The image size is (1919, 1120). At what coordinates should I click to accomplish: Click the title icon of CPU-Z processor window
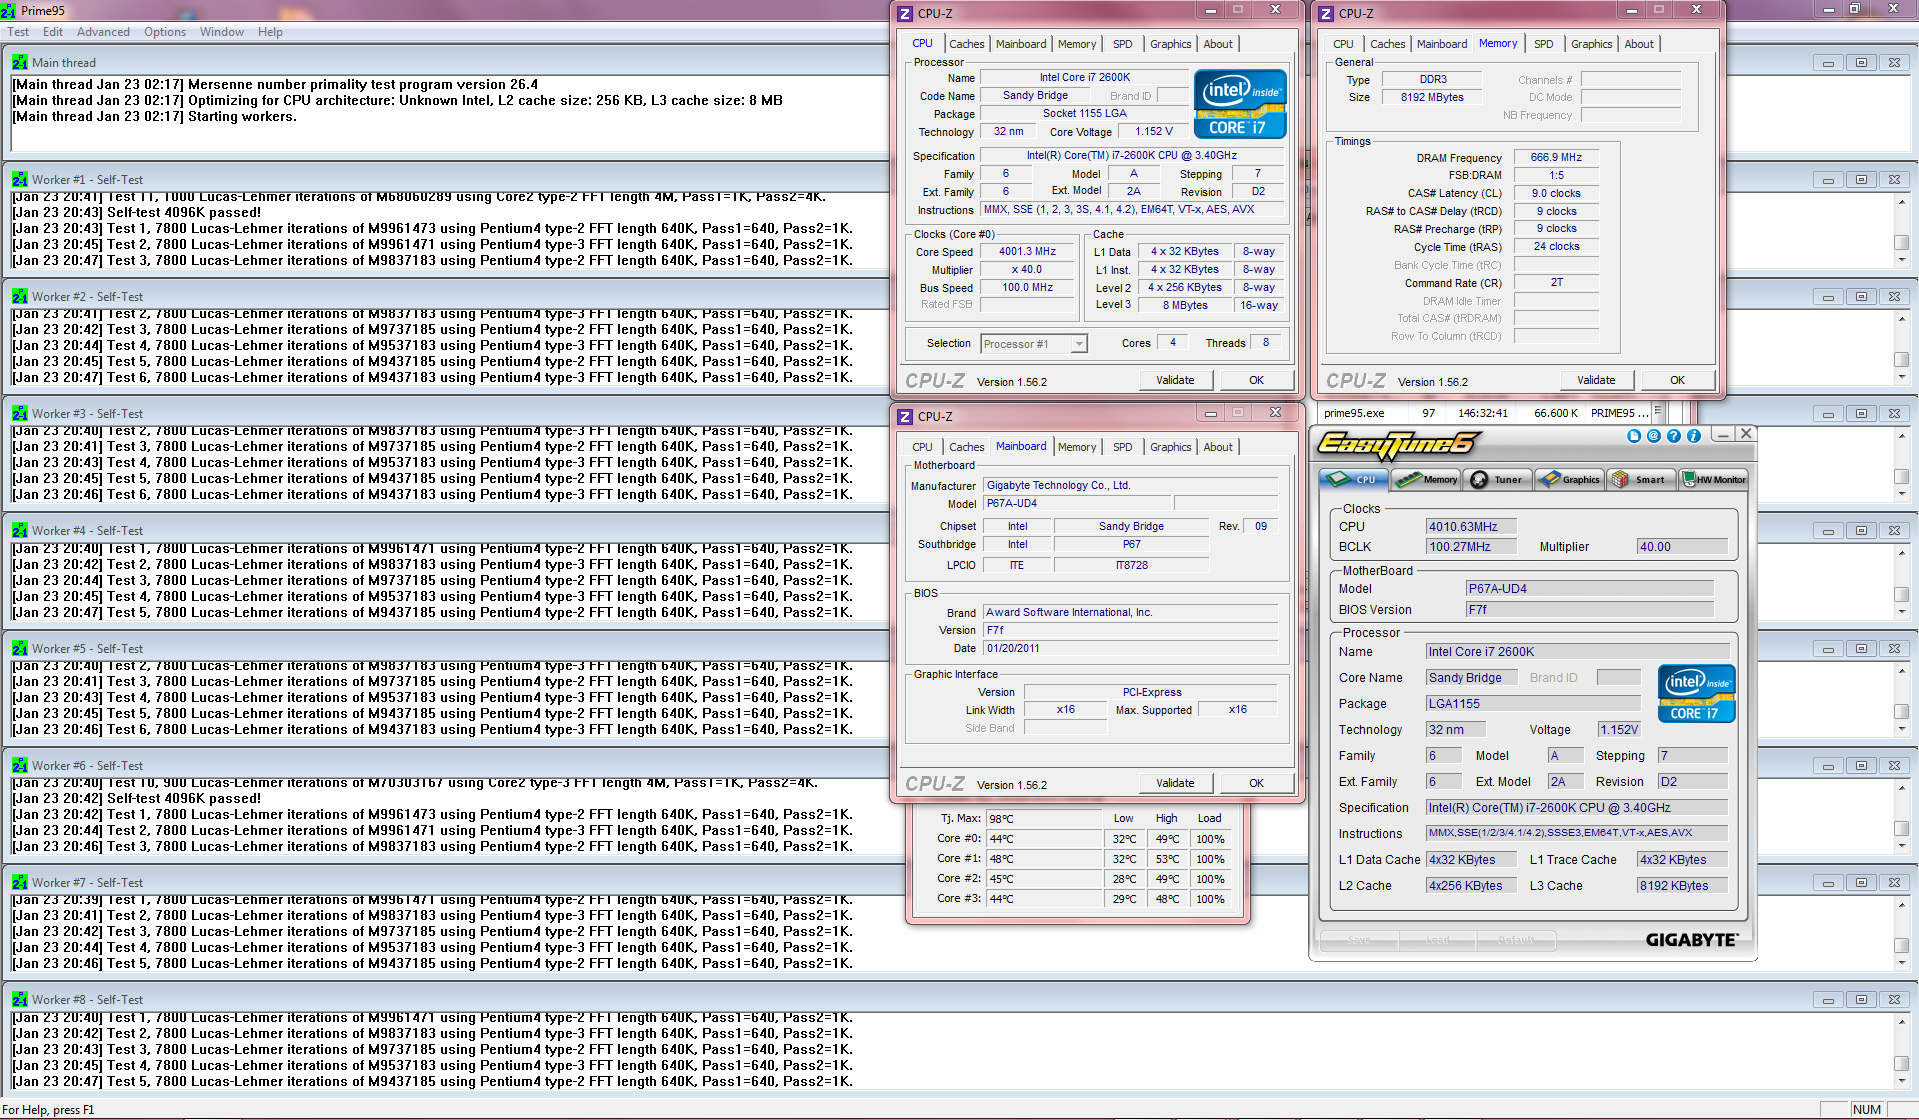(x=905, y=13)
